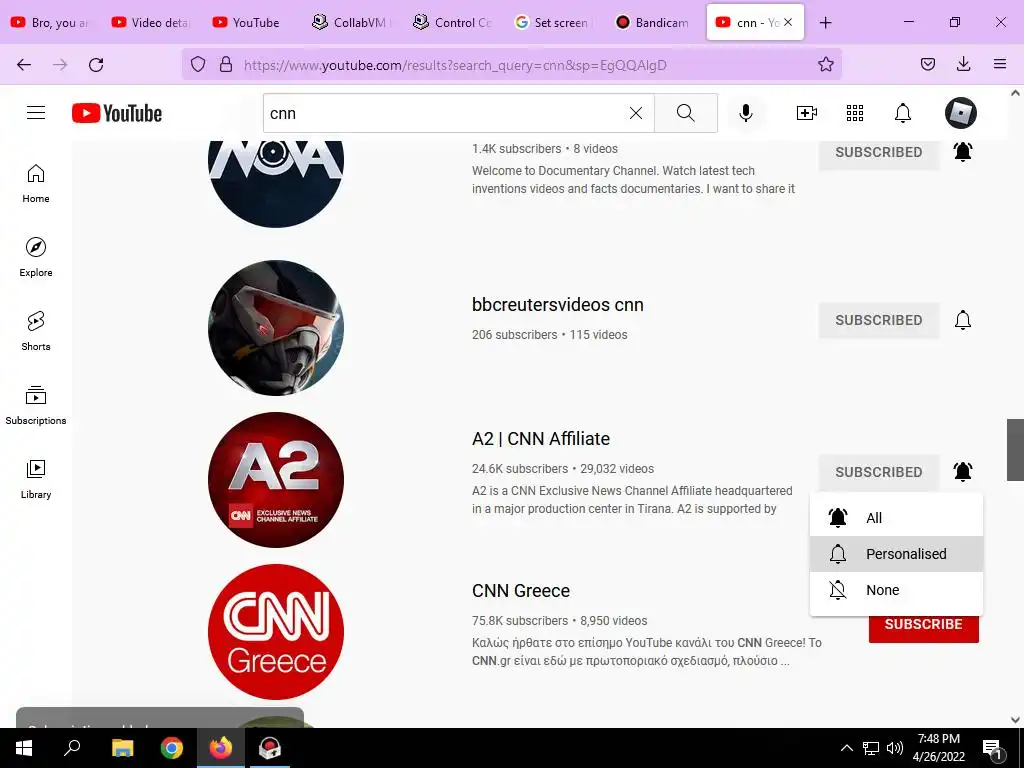Open the Windows Start menu
1024x768 pixels.
coord(24,748)
